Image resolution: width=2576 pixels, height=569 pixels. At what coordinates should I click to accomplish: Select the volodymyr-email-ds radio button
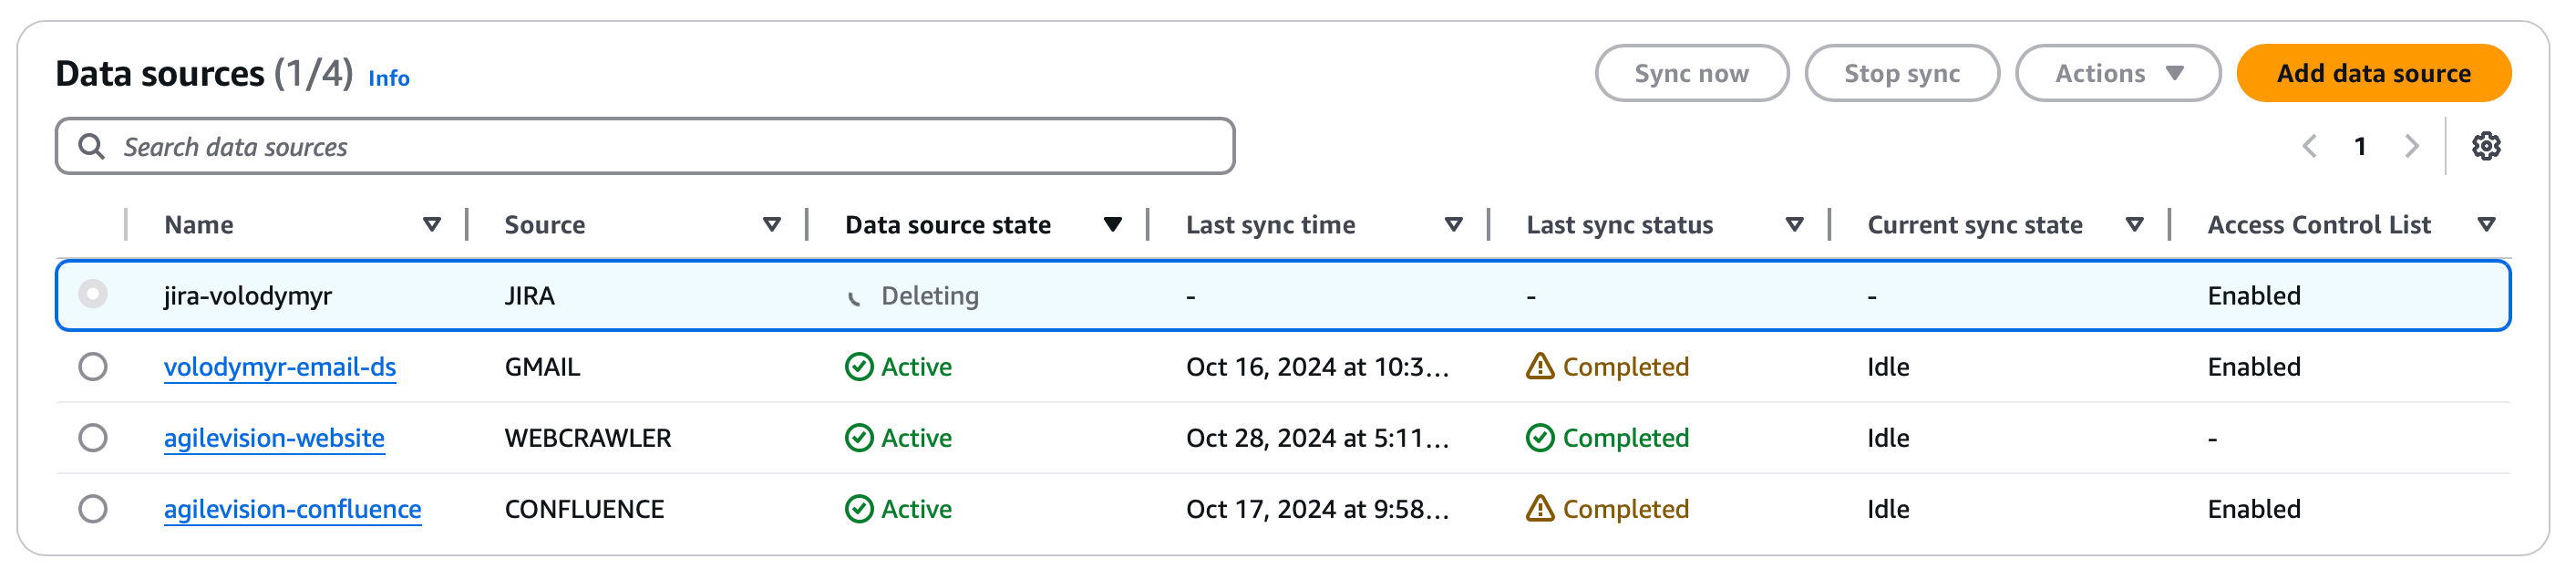(93, 367)
